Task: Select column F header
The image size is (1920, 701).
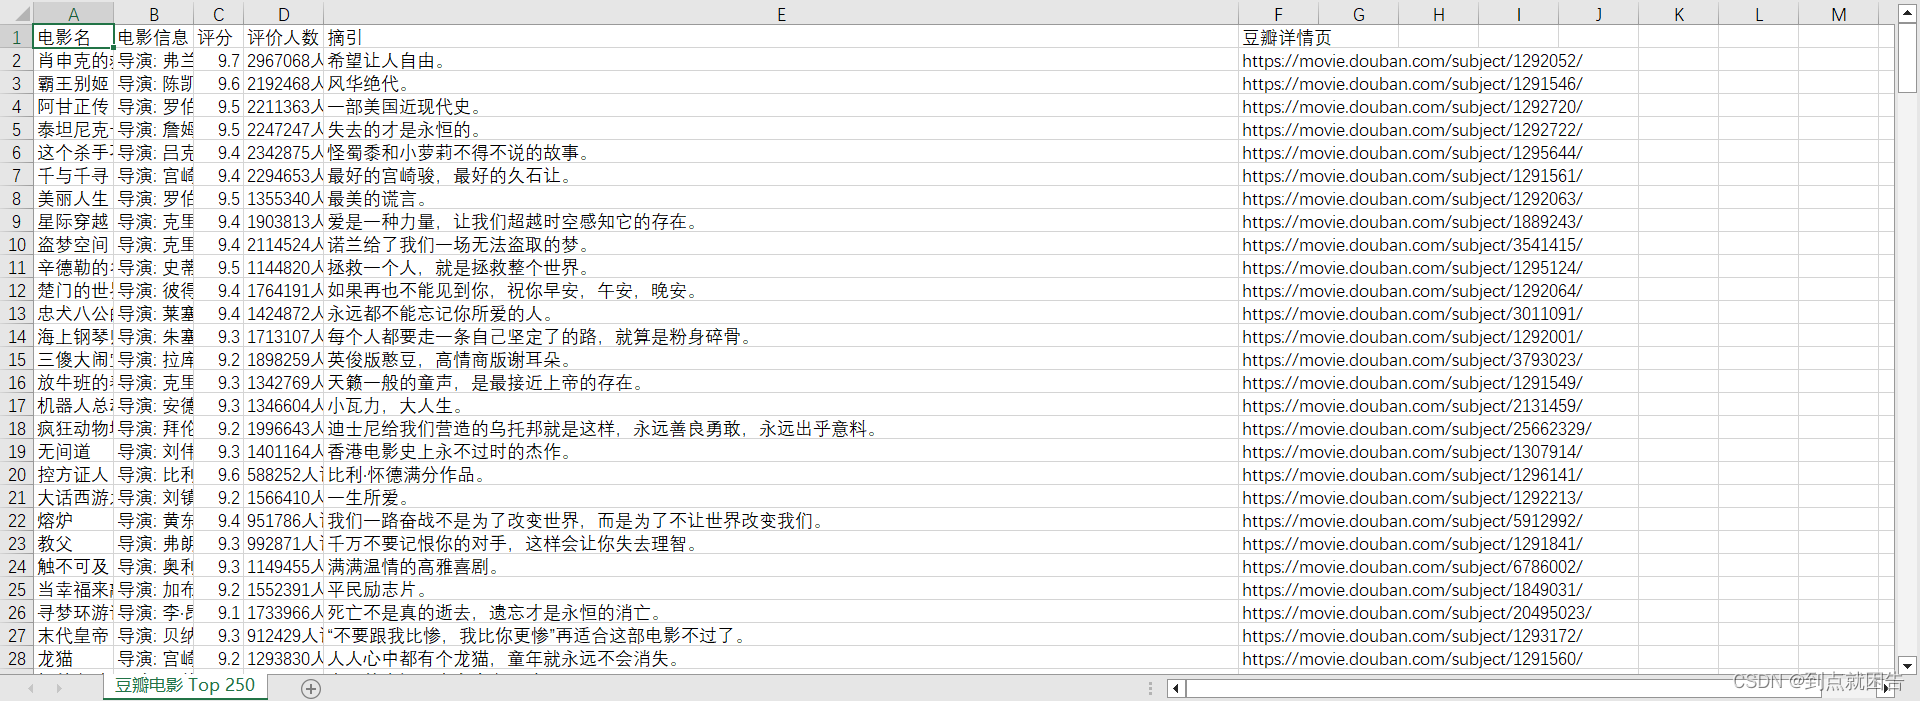Action: (1278, 14)
